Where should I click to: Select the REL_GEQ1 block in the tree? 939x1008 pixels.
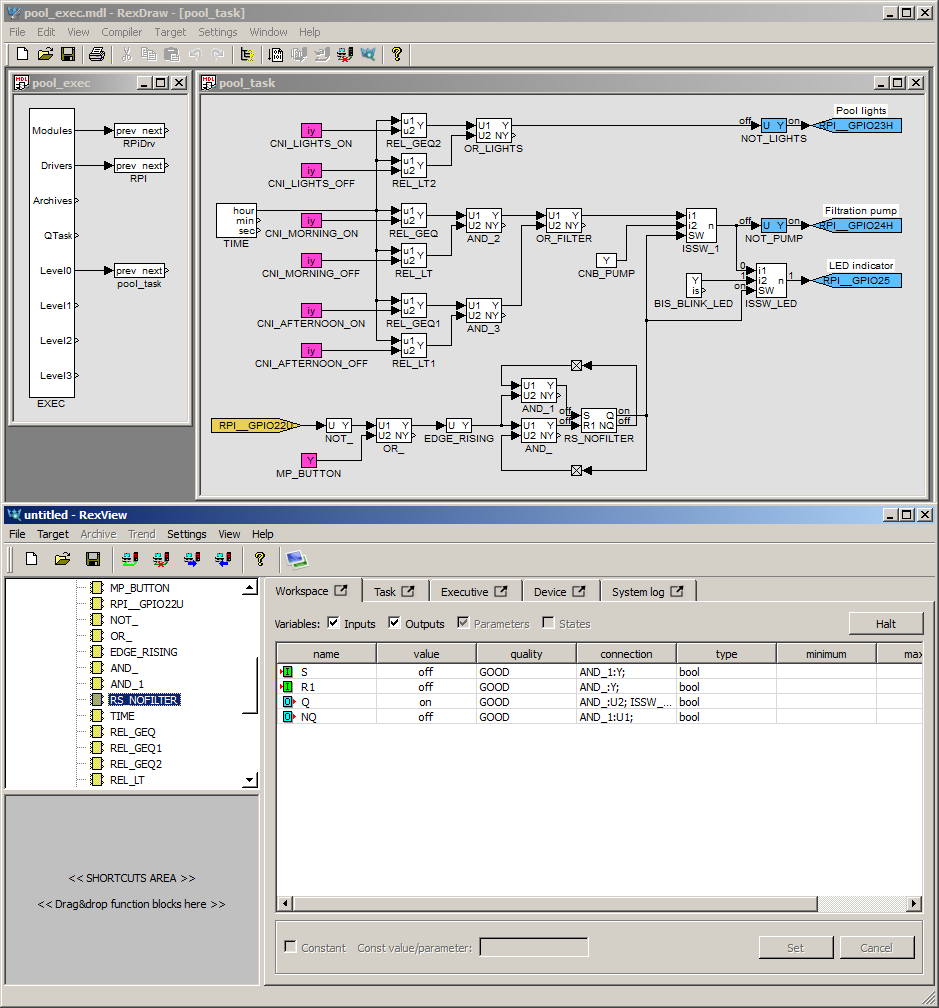[136, 748]
